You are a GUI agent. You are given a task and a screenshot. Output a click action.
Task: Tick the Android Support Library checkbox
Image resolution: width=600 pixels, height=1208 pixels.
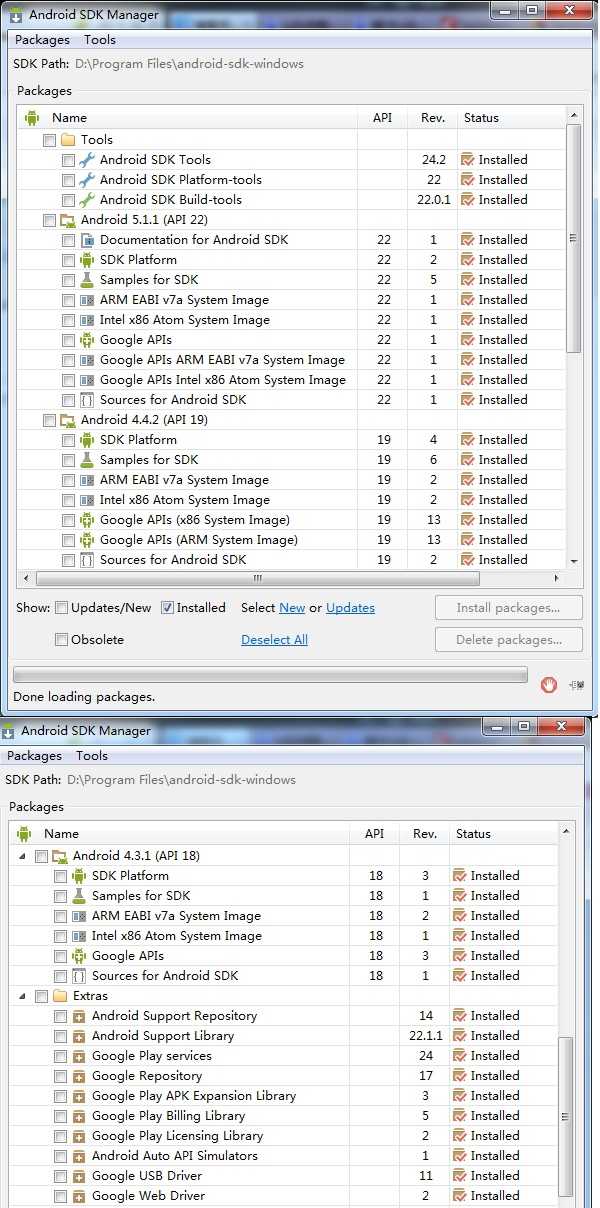[x=60, y=1036]
